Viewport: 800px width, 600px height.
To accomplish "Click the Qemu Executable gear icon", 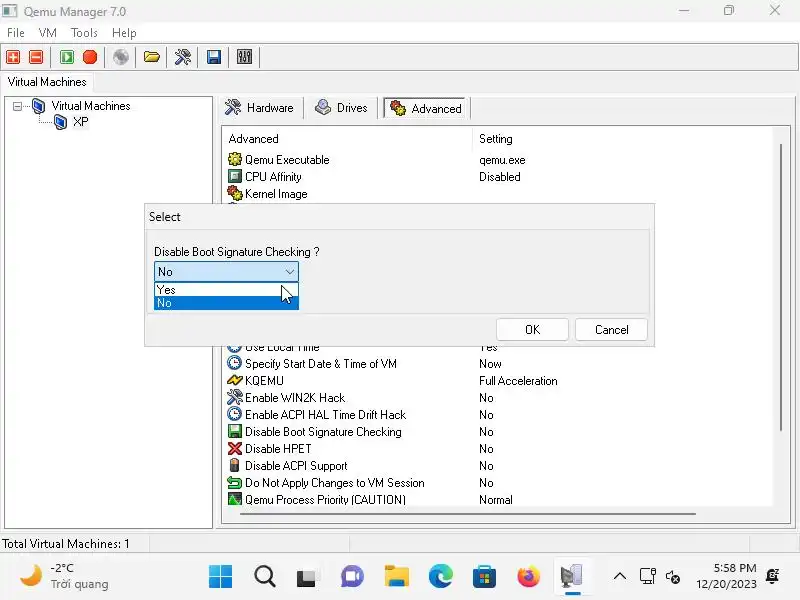I will pyautogui.click(x=235, y=159).
